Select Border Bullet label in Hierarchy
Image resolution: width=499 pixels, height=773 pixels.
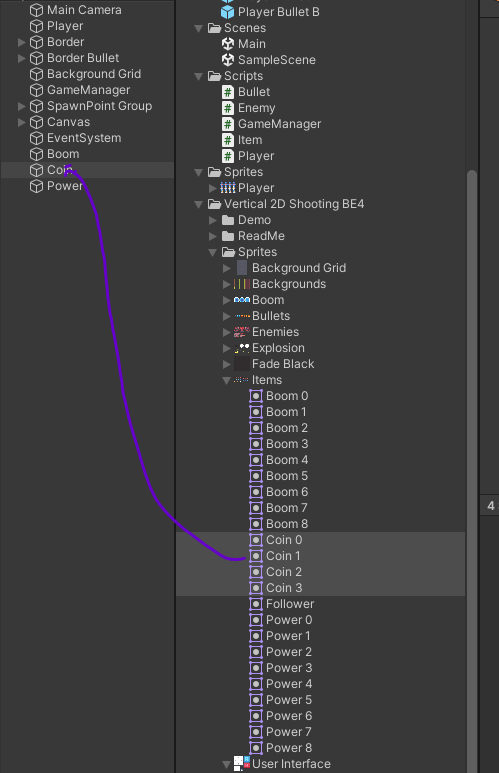pos(83,58)
